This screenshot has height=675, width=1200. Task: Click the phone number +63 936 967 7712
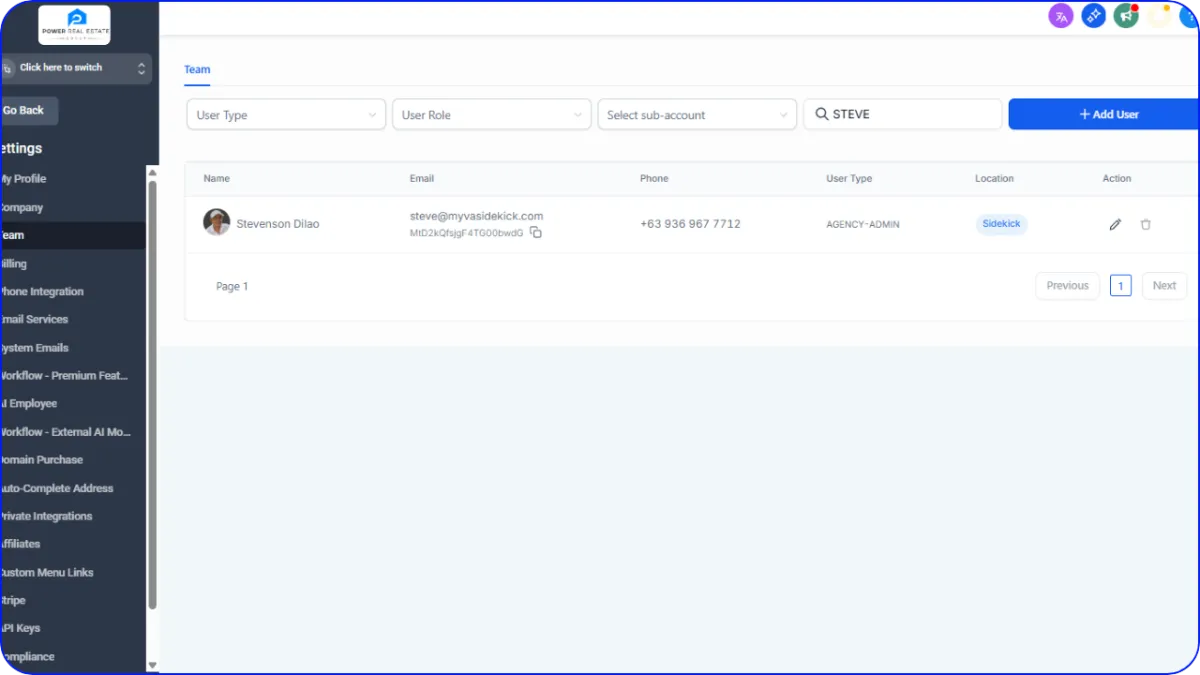pos(690,224)
